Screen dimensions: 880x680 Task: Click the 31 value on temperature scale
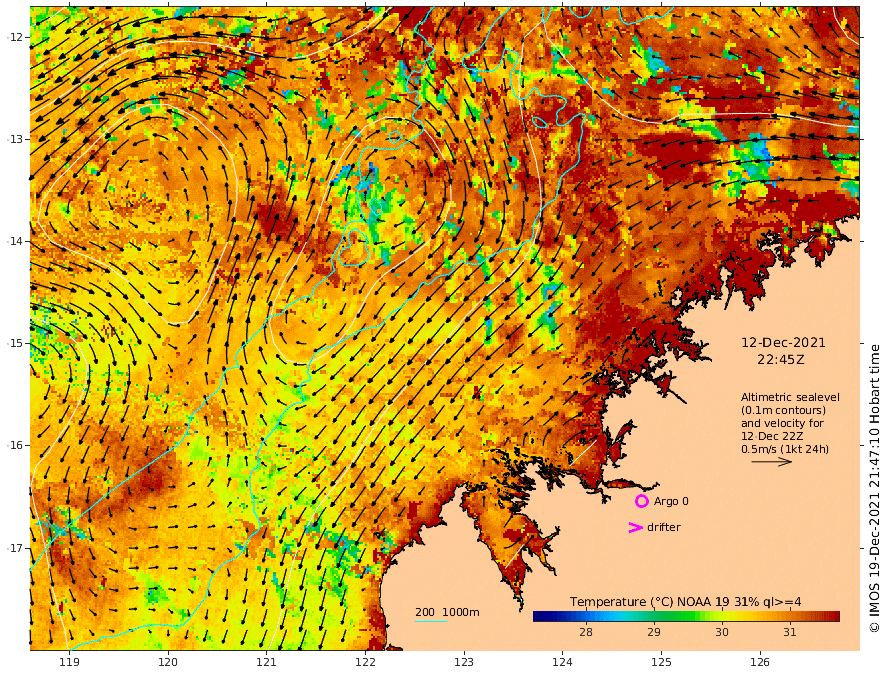(790, 632)
